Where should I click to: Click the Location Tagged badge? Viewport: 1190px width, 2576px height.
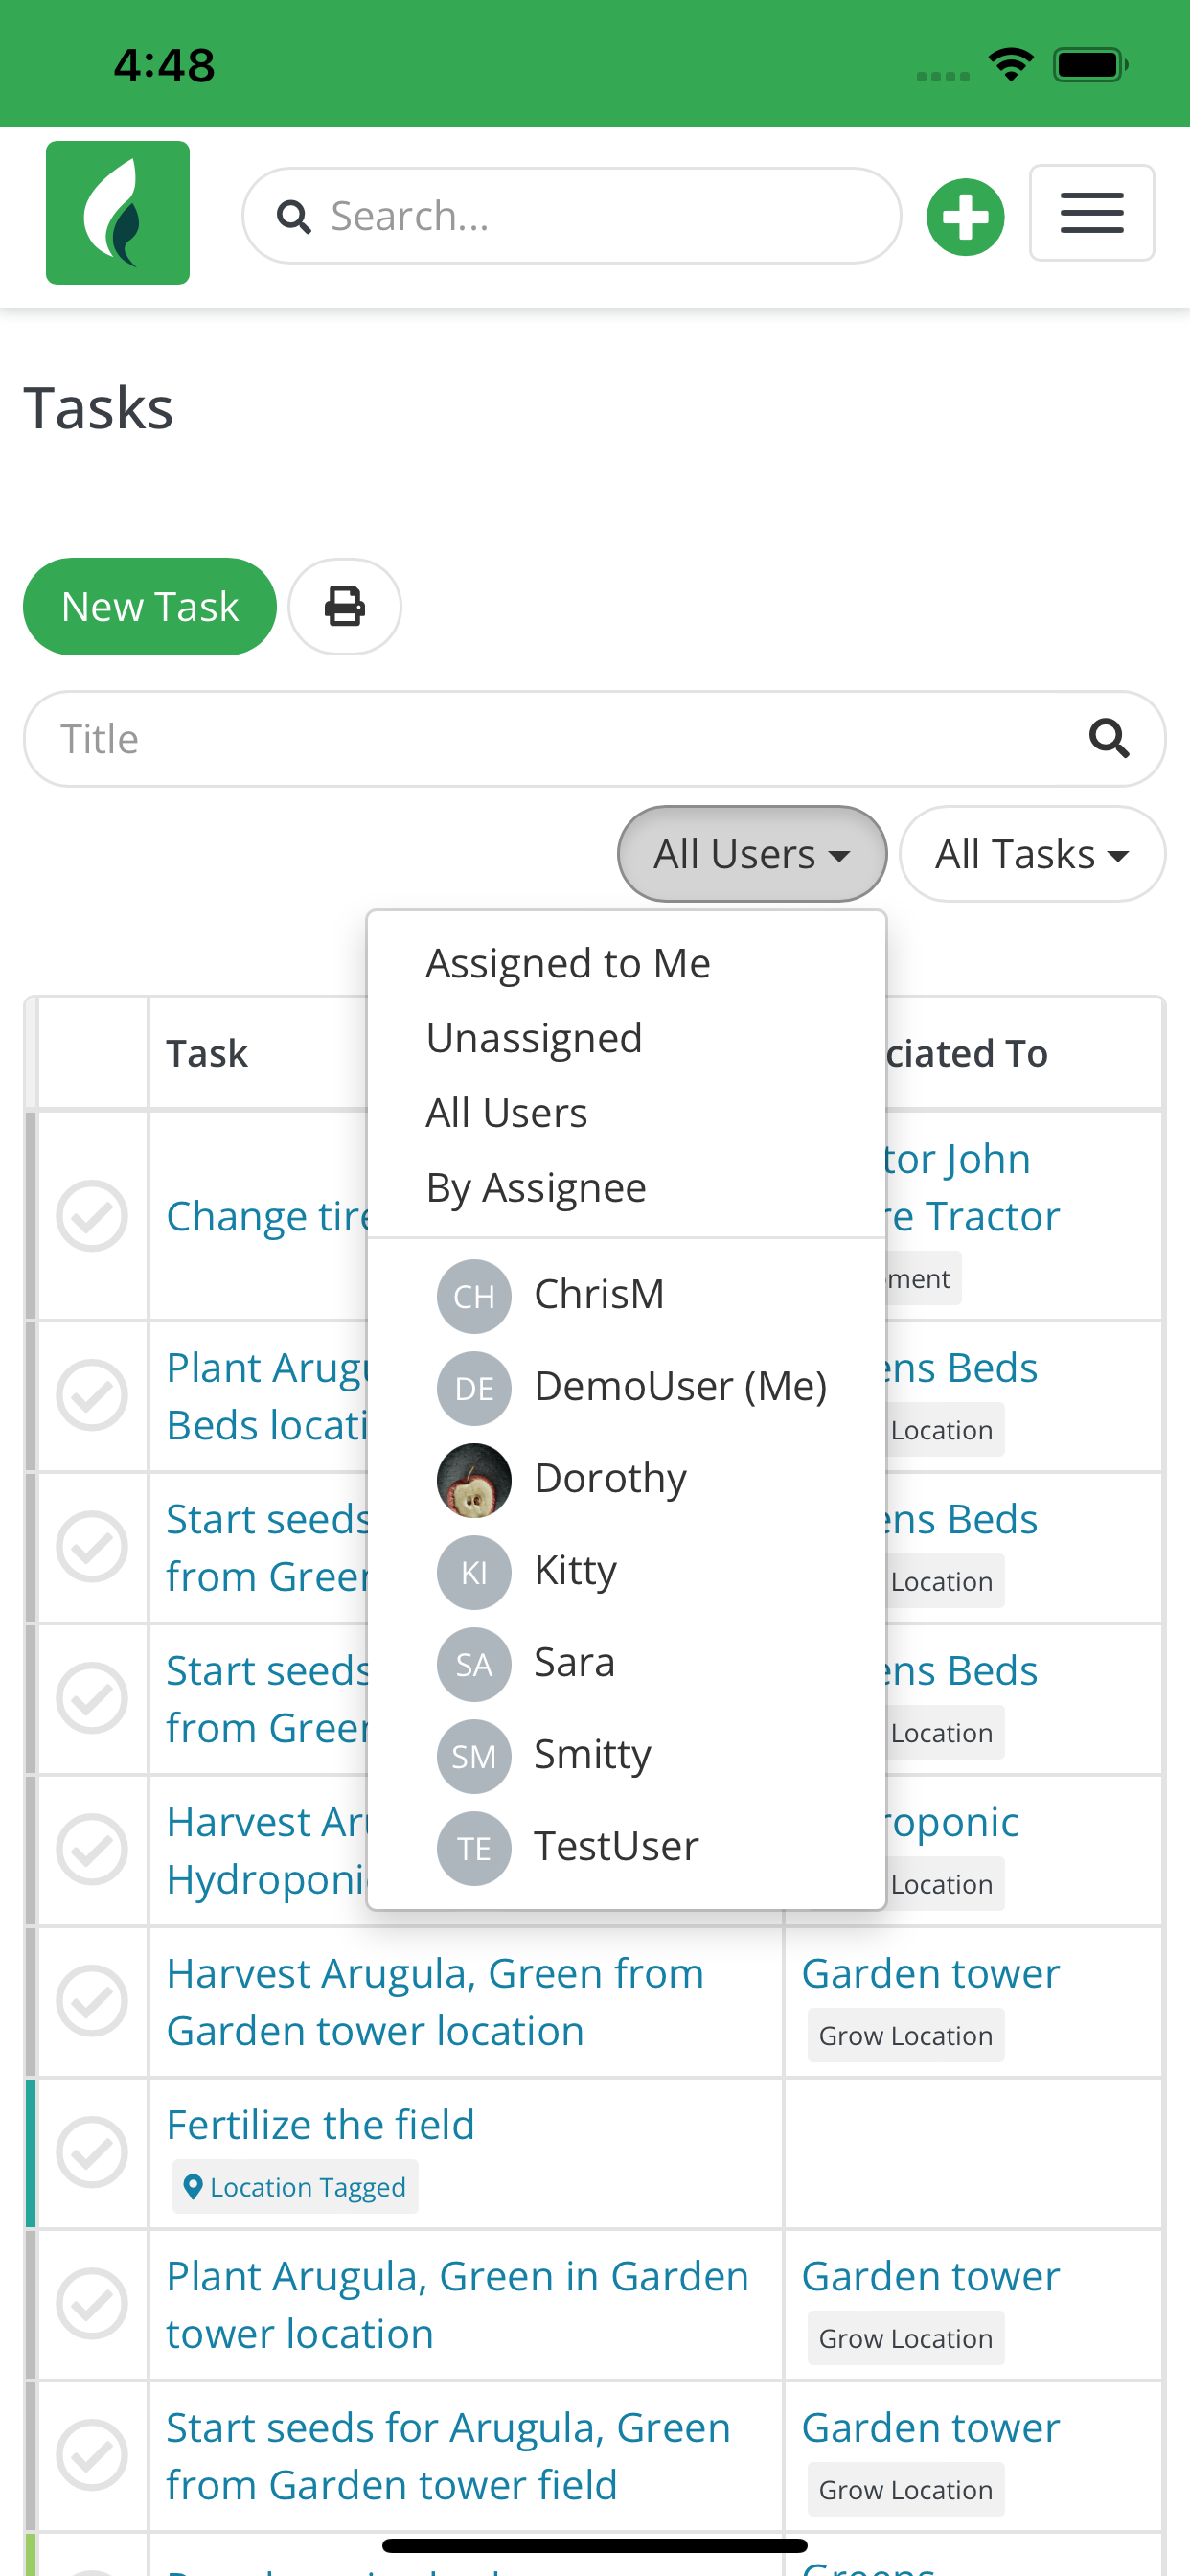295,2187
